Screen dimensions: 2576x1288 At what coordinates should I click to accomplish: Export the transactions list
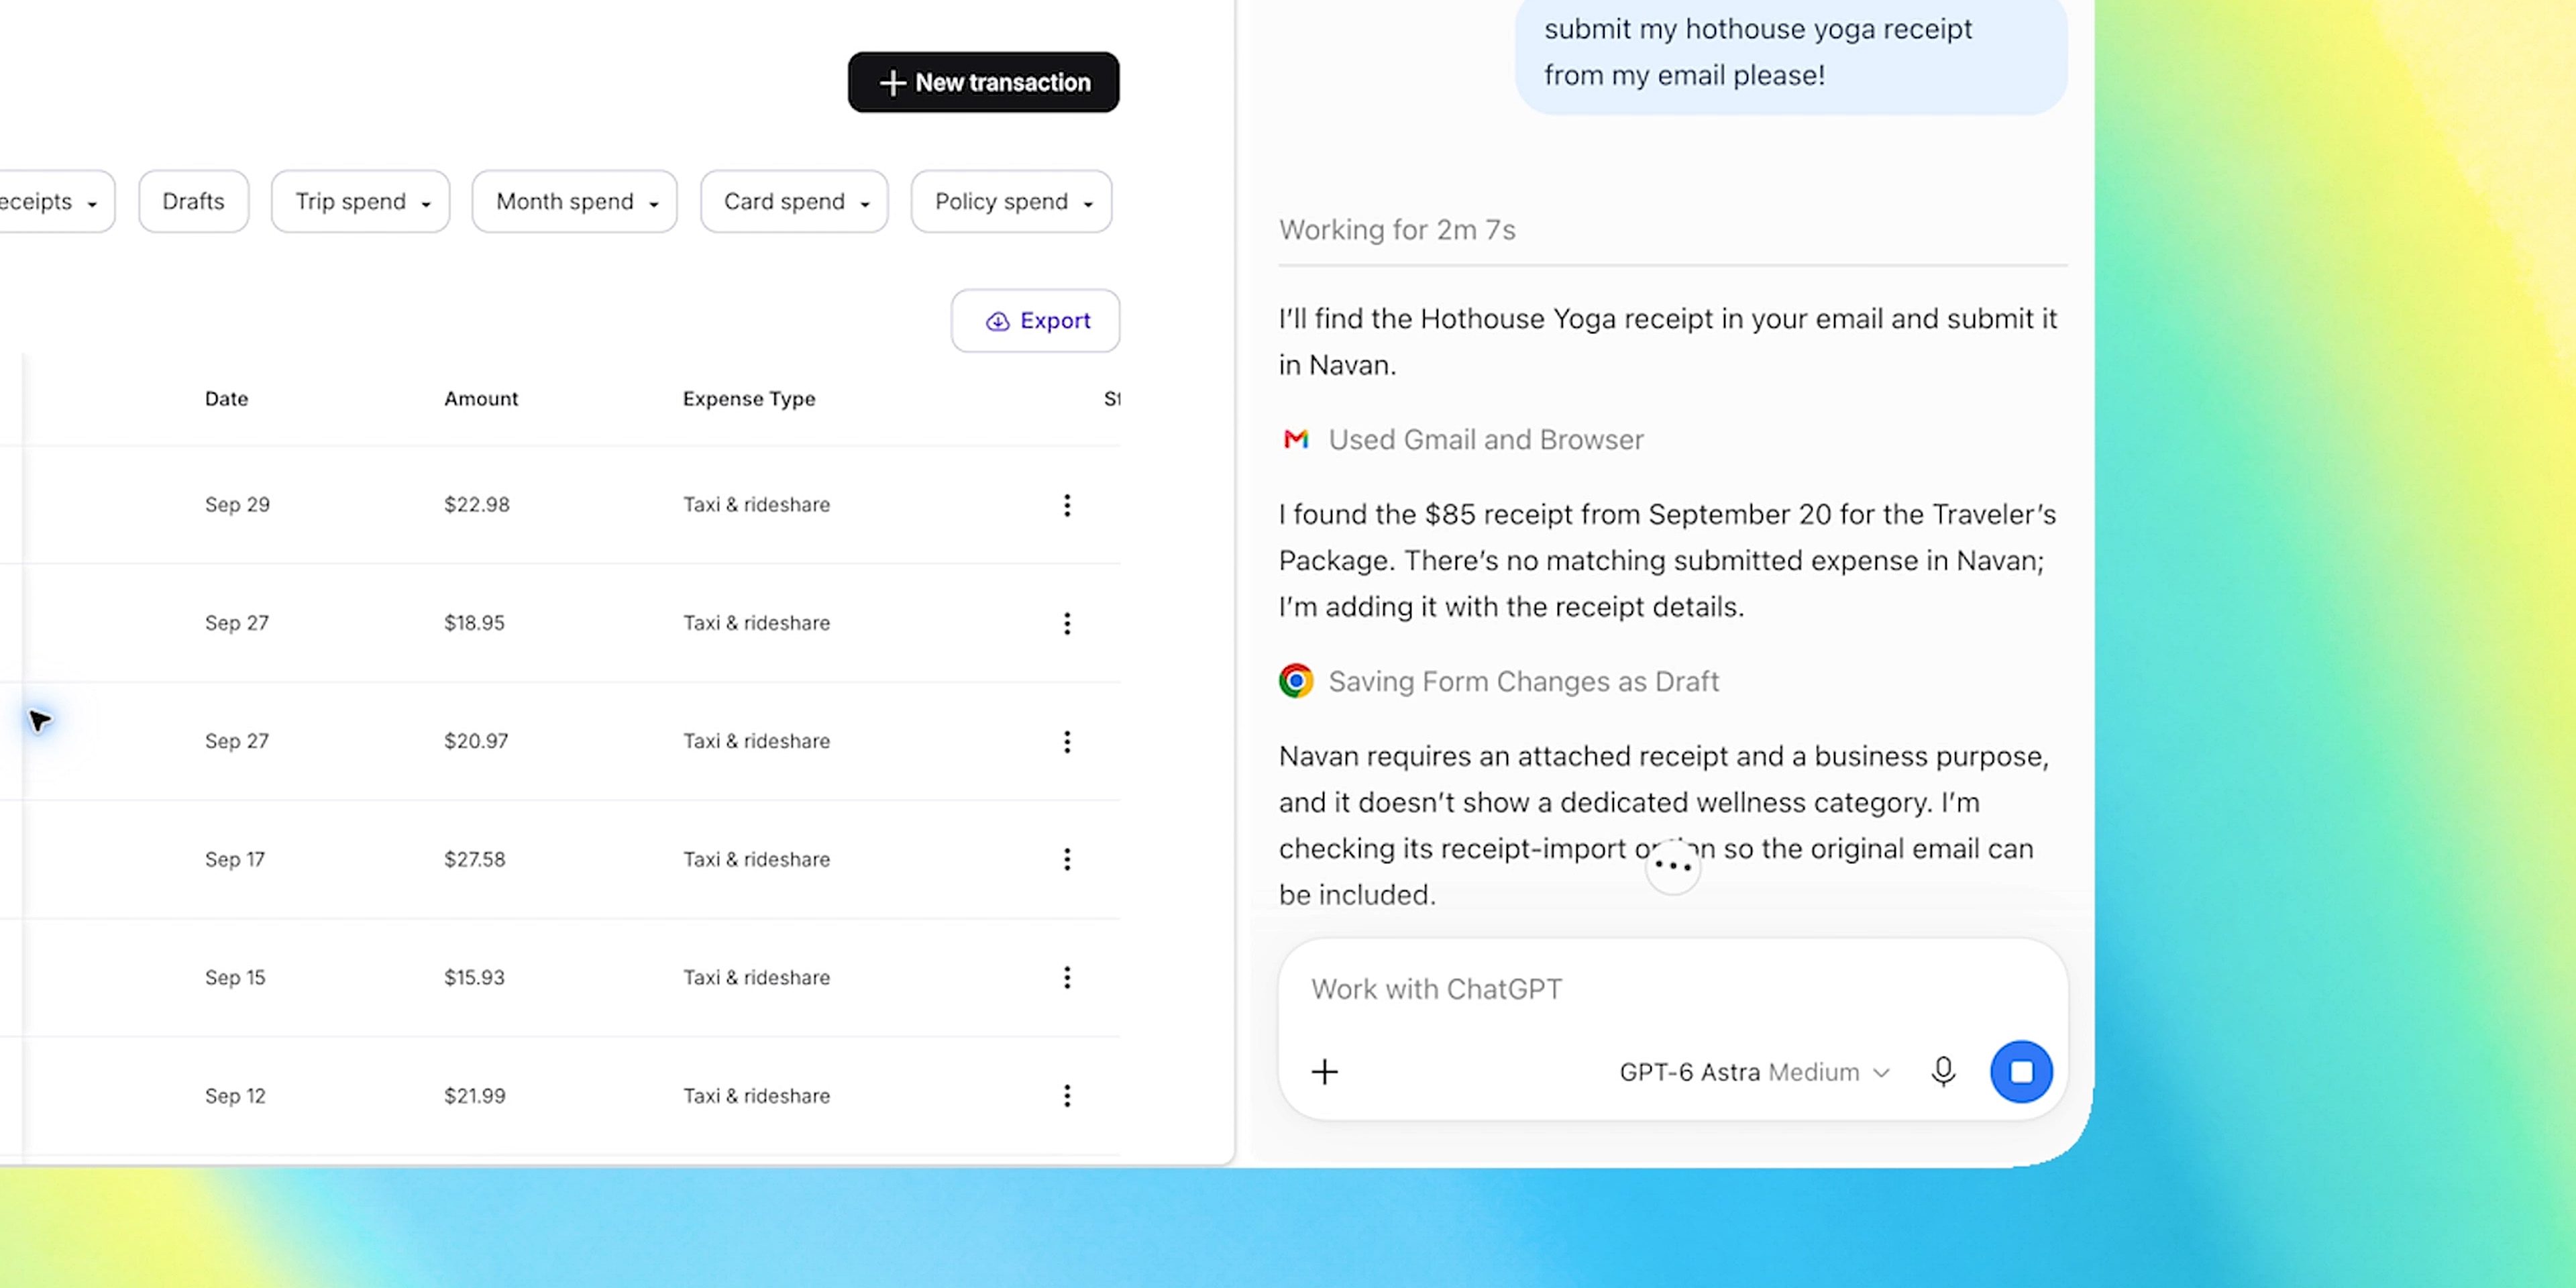coord(1035,321)
